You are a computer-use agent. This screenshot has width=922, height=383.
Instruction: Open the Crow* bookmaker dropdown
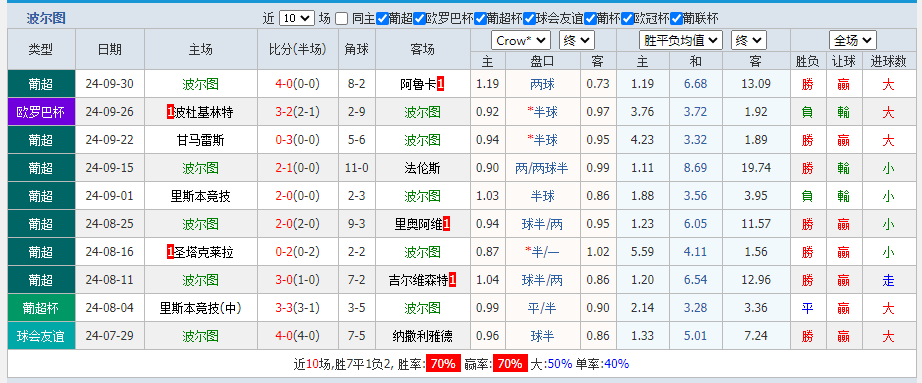[520, 41]
